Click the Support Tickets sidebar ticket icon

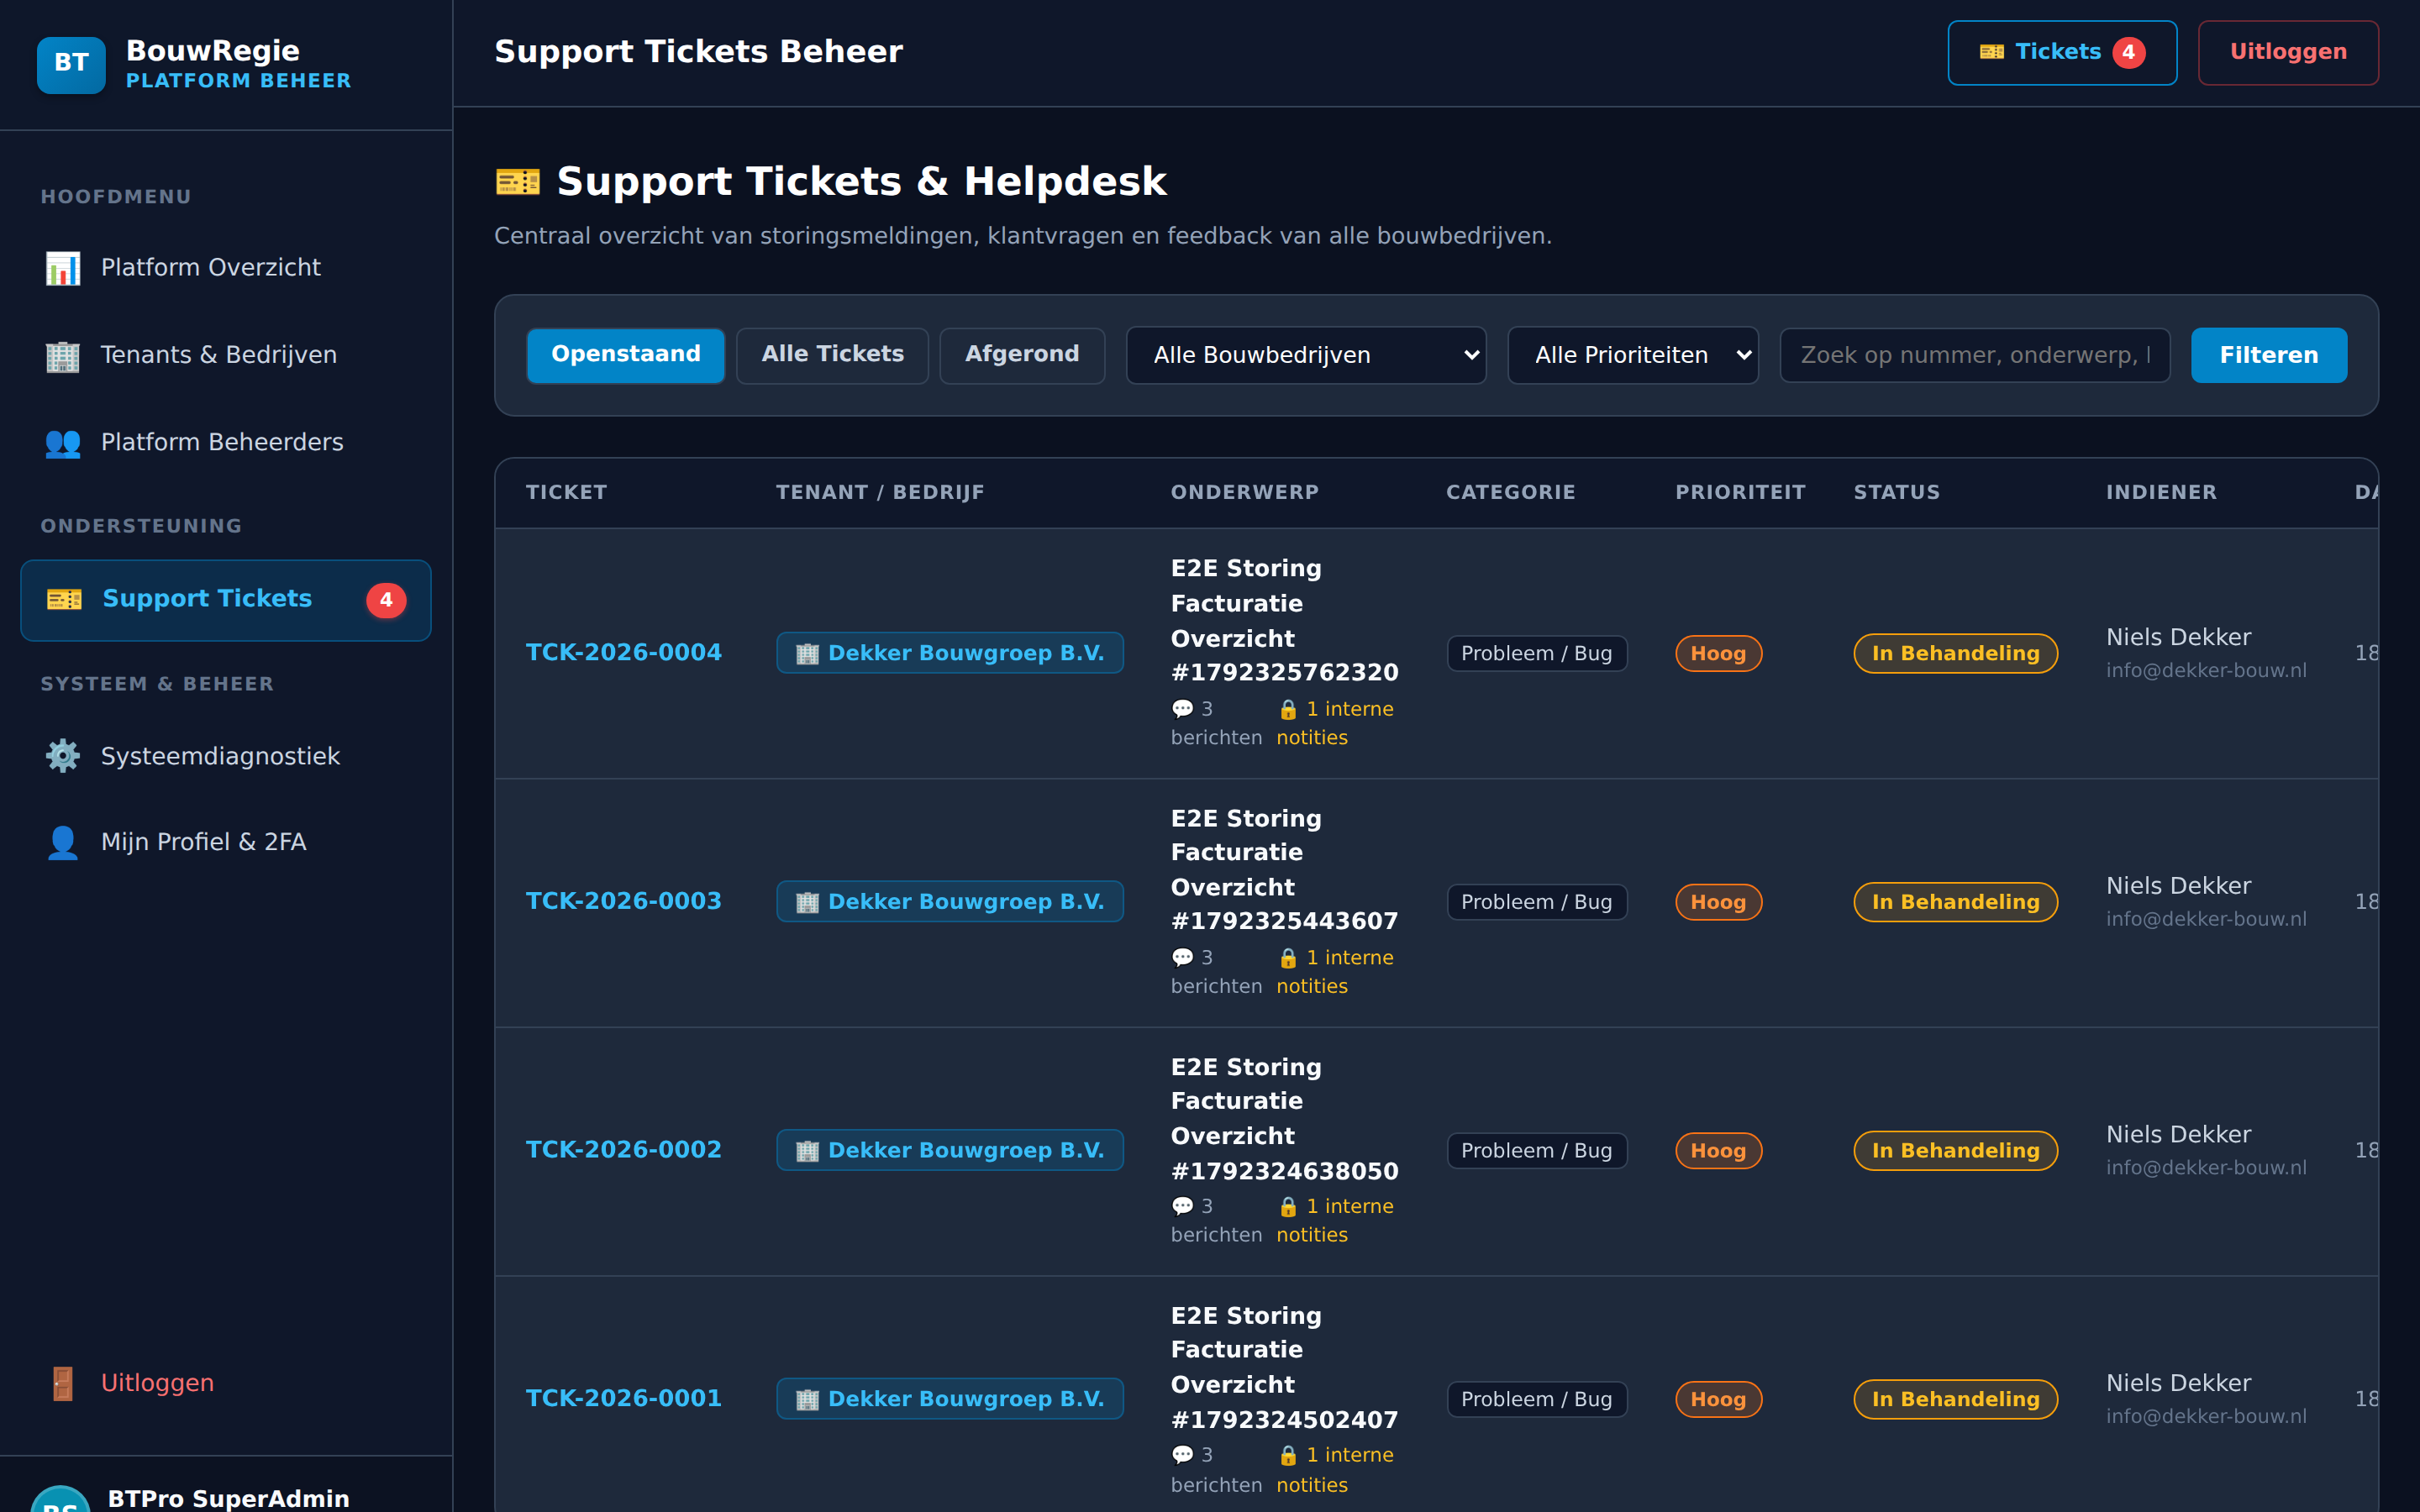[65, 599]
